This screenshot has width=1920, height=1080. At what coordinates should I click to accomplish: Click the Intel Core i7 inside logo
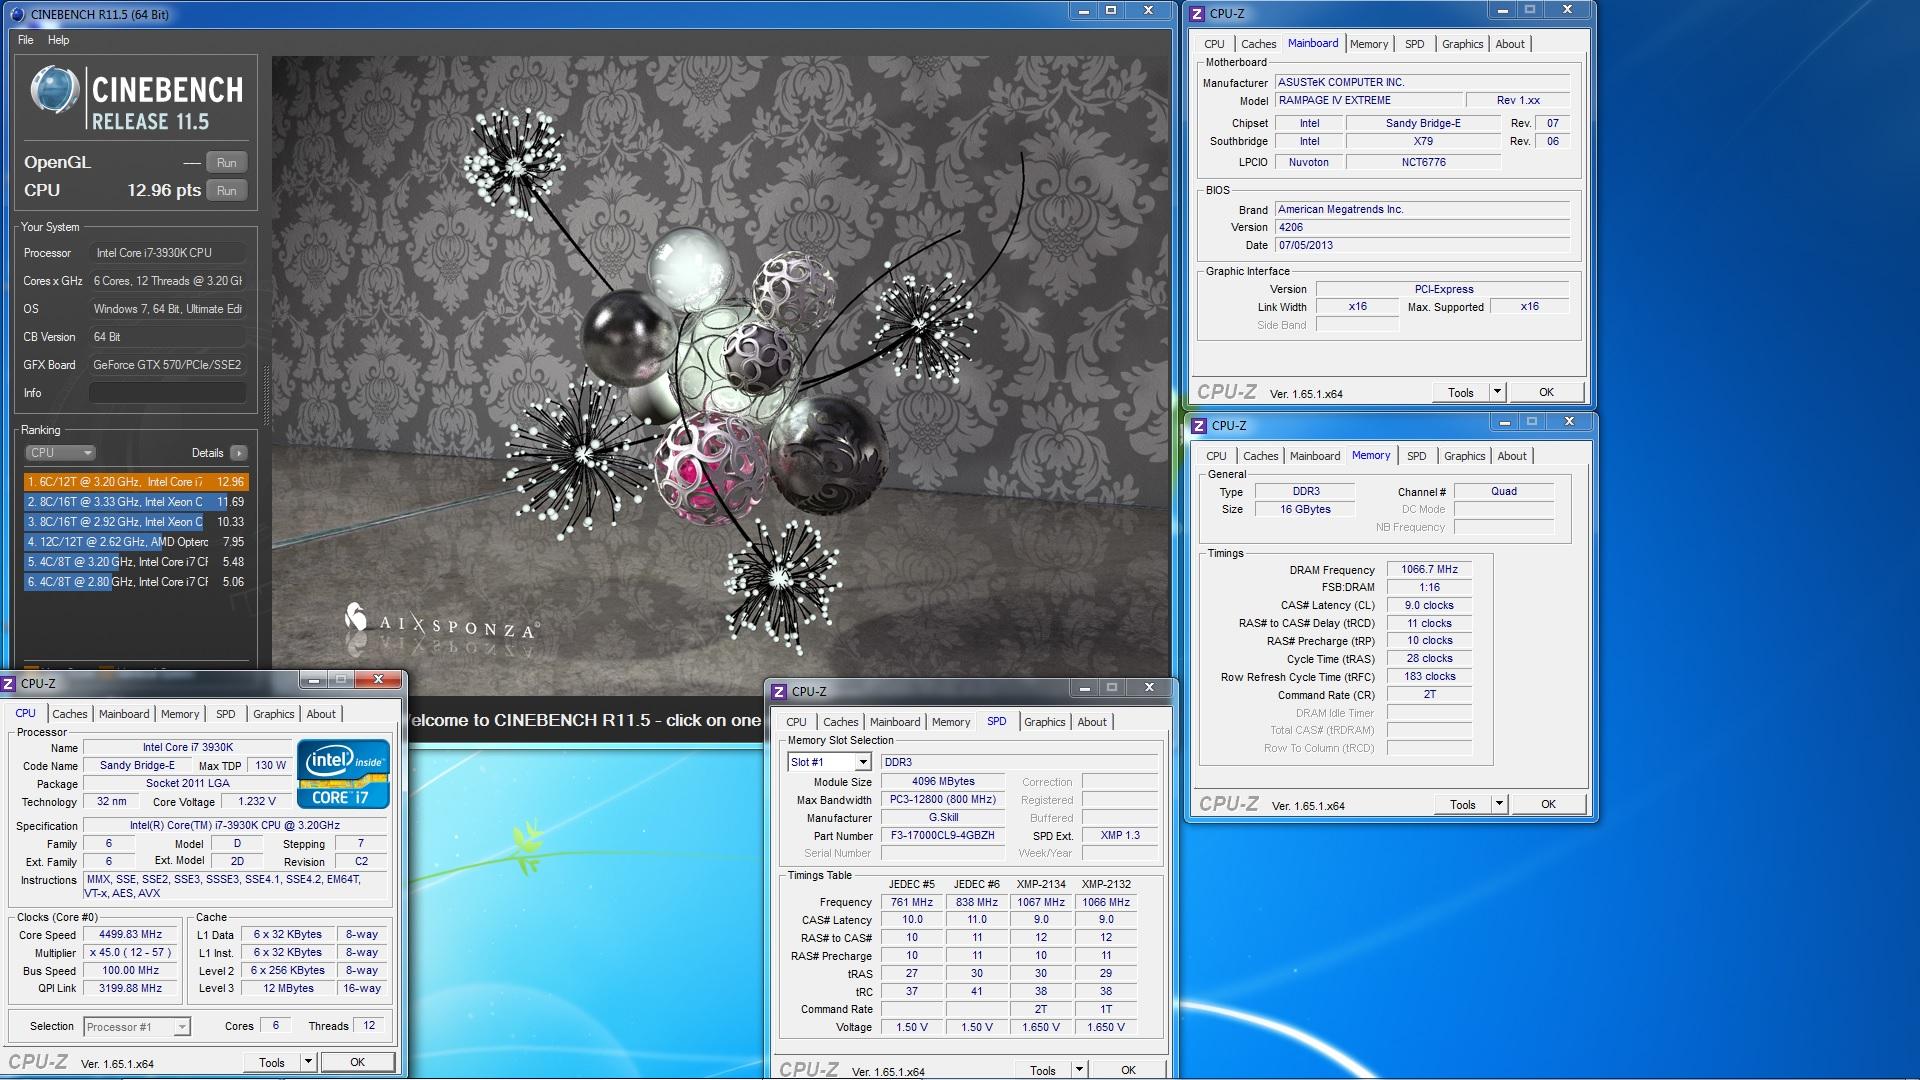coord(343,773)
